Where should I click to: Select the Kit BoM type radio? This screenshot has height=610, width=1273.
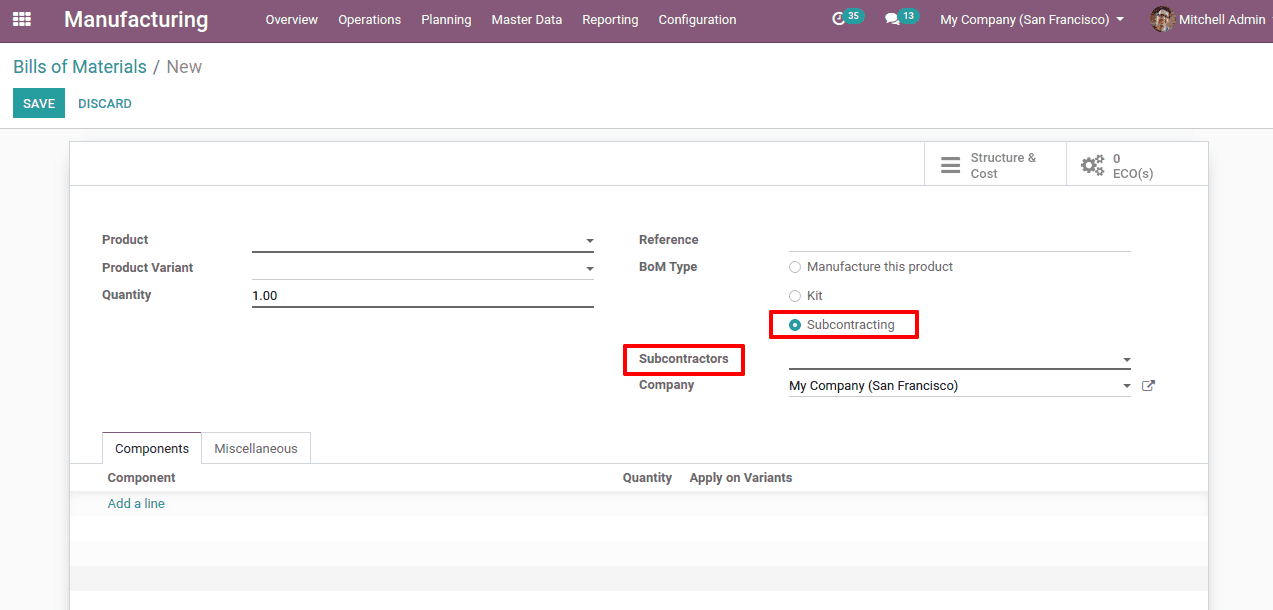[795, 296]
